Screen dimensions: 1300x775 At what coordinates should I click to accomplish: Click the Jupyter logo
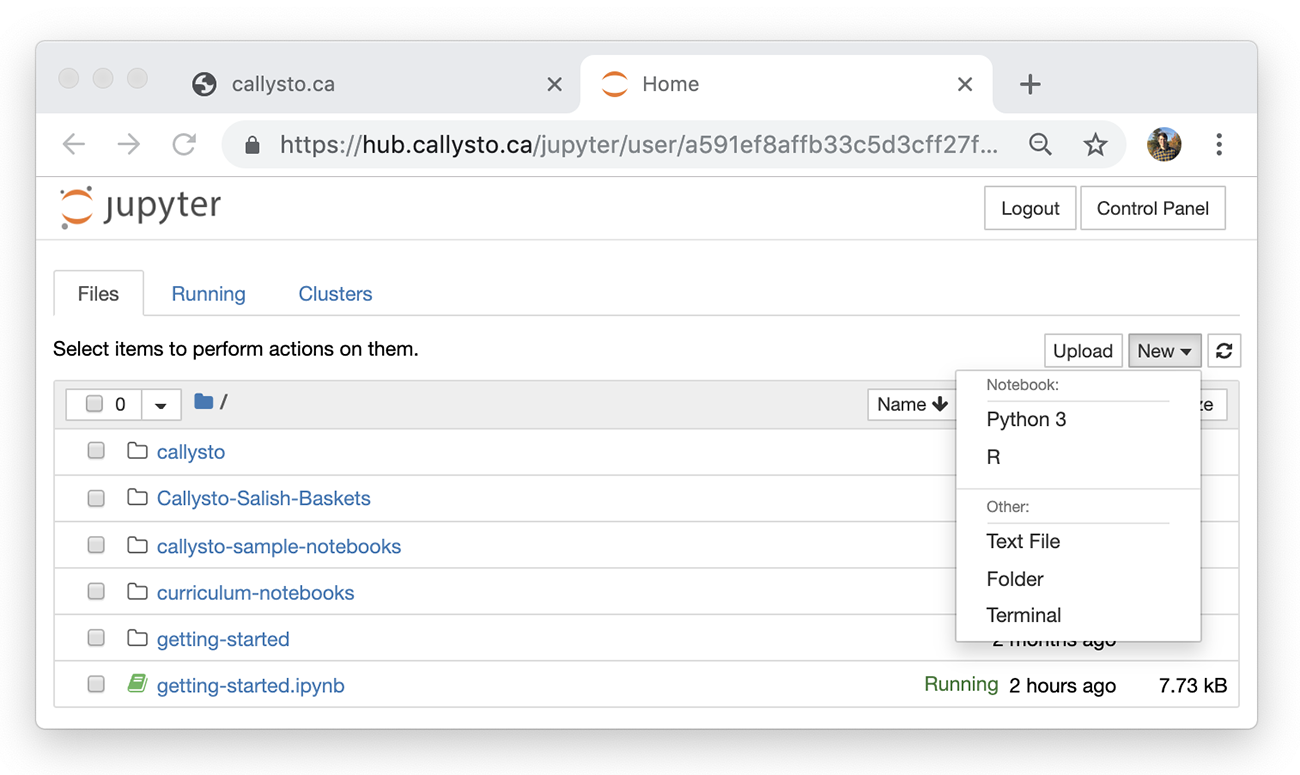pyautogui.click(x=140, y=208)
